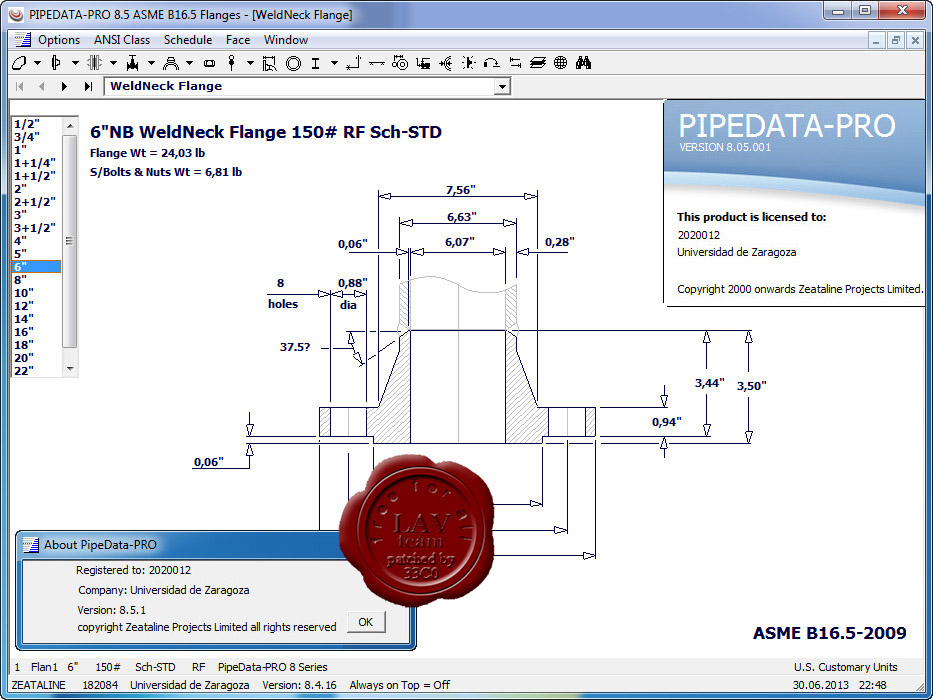Click size list scrollbar down arrow
The height and width of the screenshot is (700, 933).
[x=70, y=368]
